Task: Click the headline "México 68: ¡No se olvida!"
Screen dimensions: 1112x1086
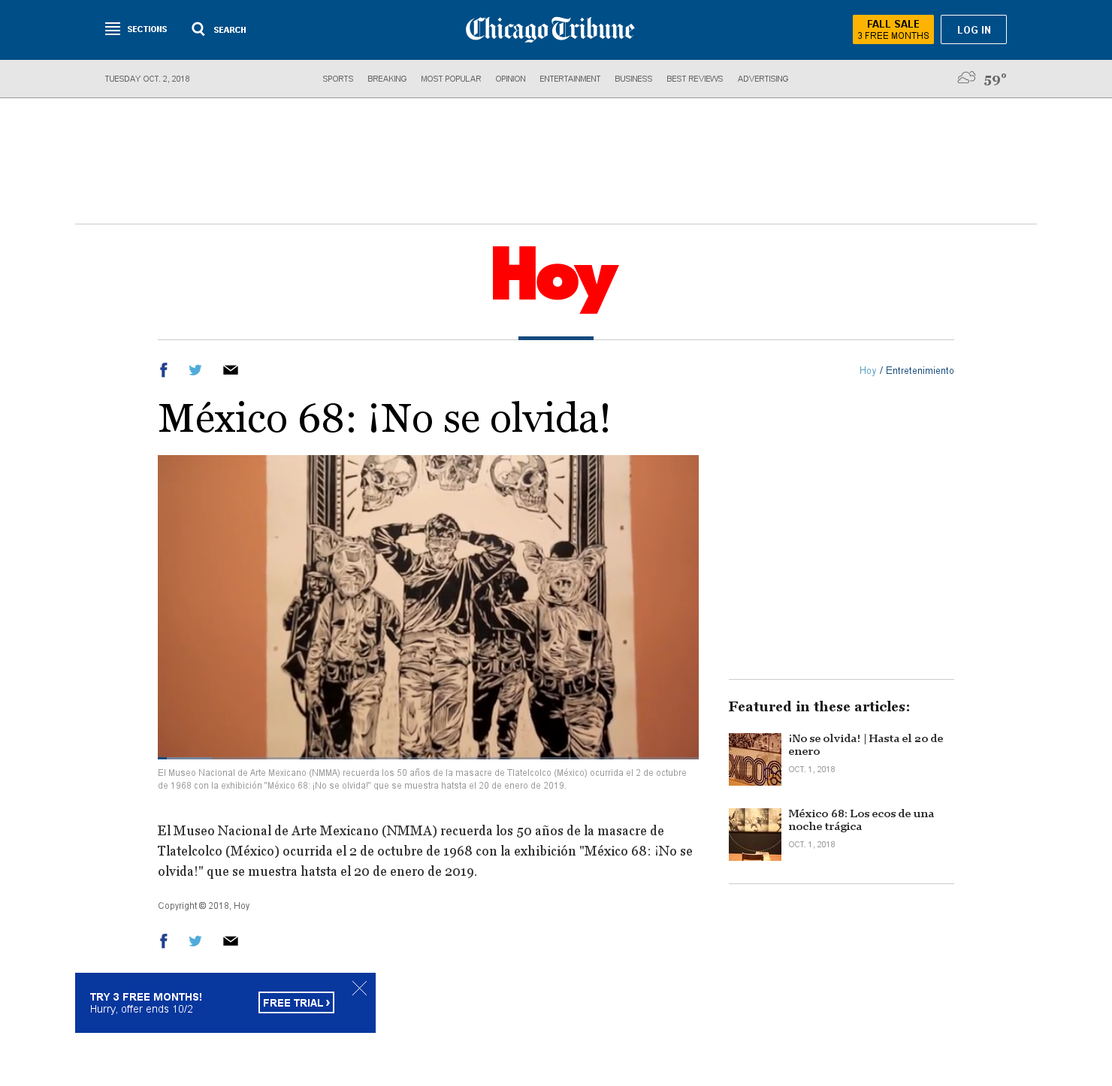Action: [384, 418]
